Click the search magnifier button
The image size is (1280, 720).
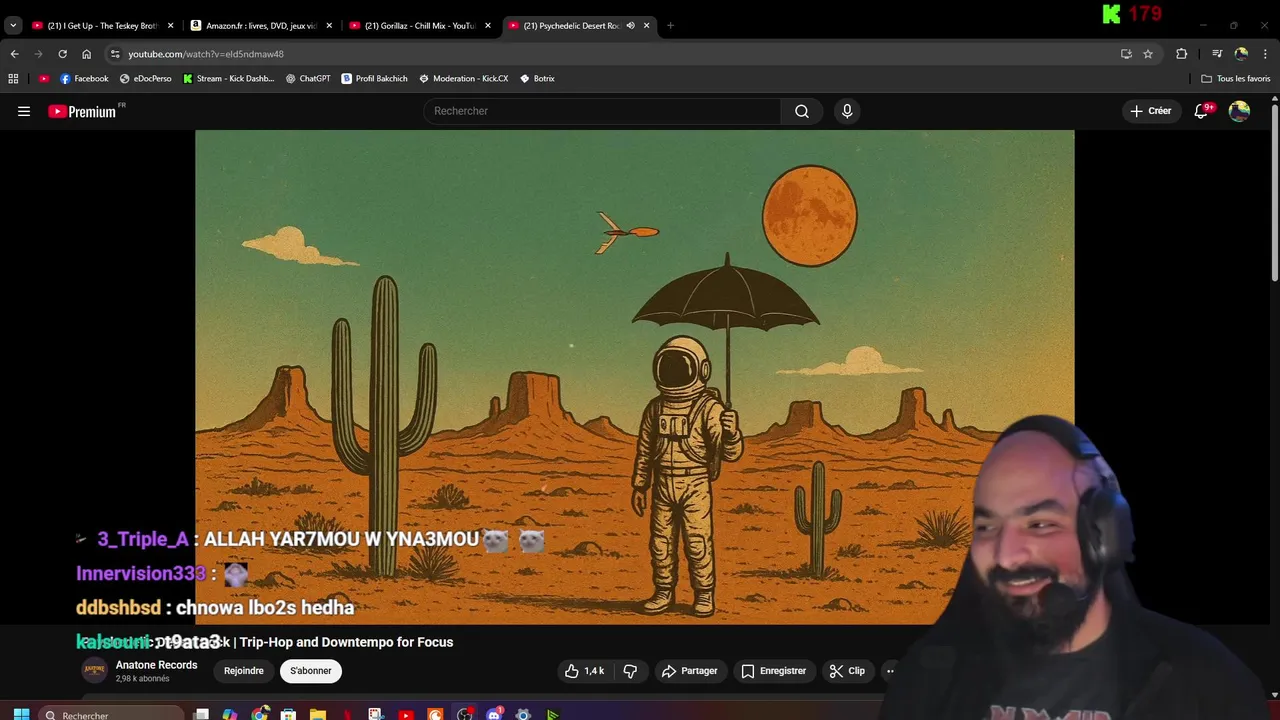click(x=802, y=111)
